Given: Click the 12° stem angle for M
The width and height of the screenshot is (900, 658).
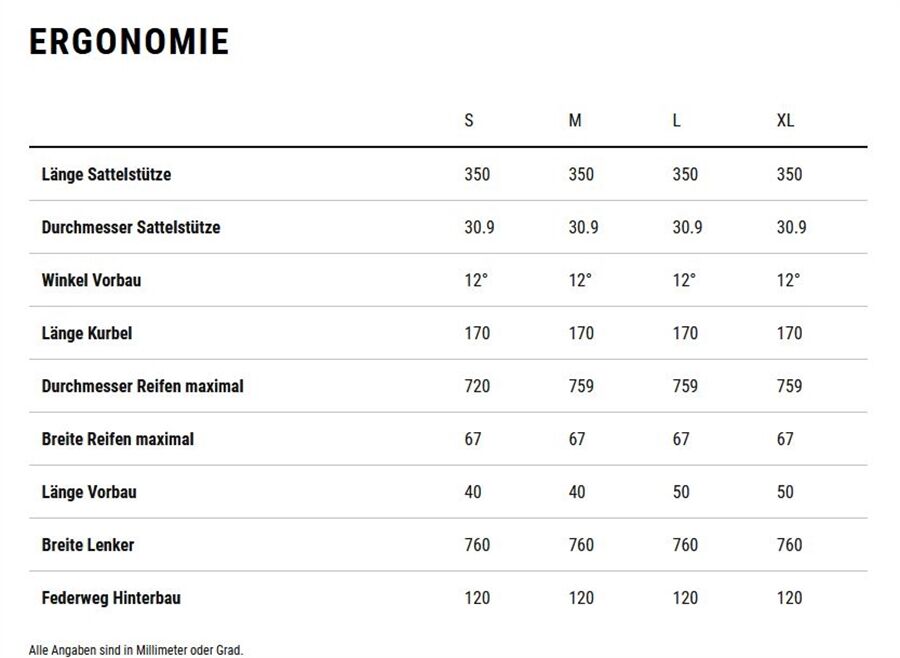Looking at the screenshot, I should coord(580,280).
